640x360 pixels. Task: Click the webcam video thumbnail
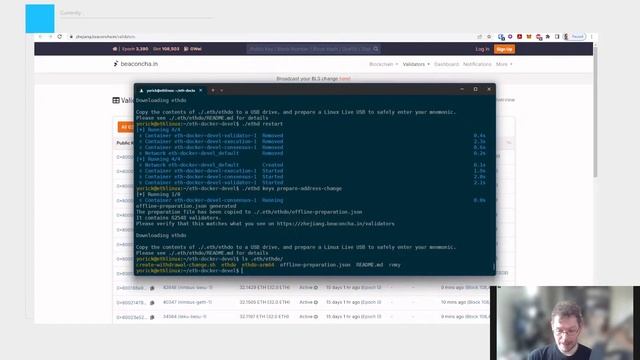point(565,323)
